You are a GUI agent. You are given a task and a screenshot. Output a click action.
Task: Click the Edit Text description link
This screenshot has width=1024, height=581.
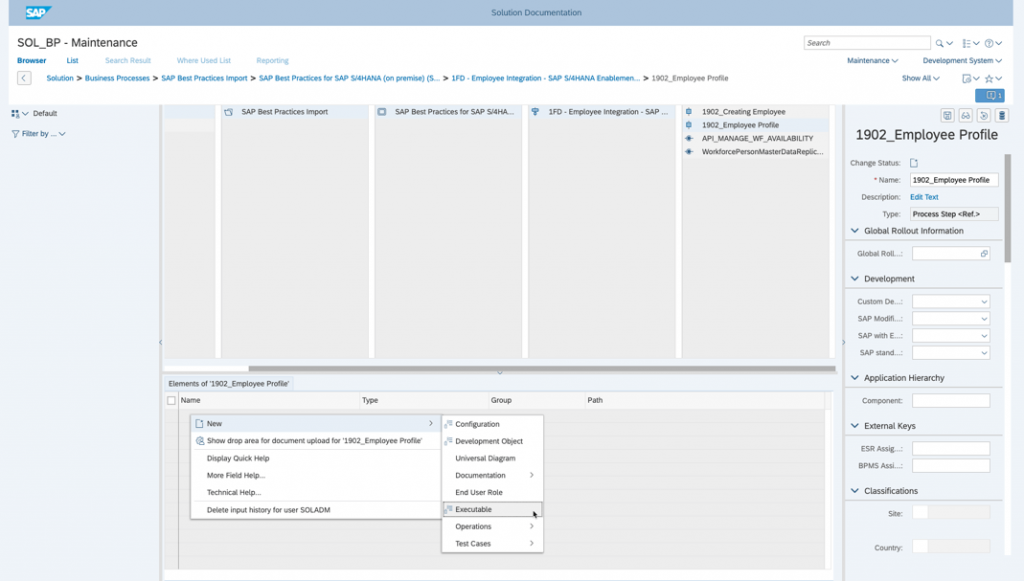click(x=924, y=197)
